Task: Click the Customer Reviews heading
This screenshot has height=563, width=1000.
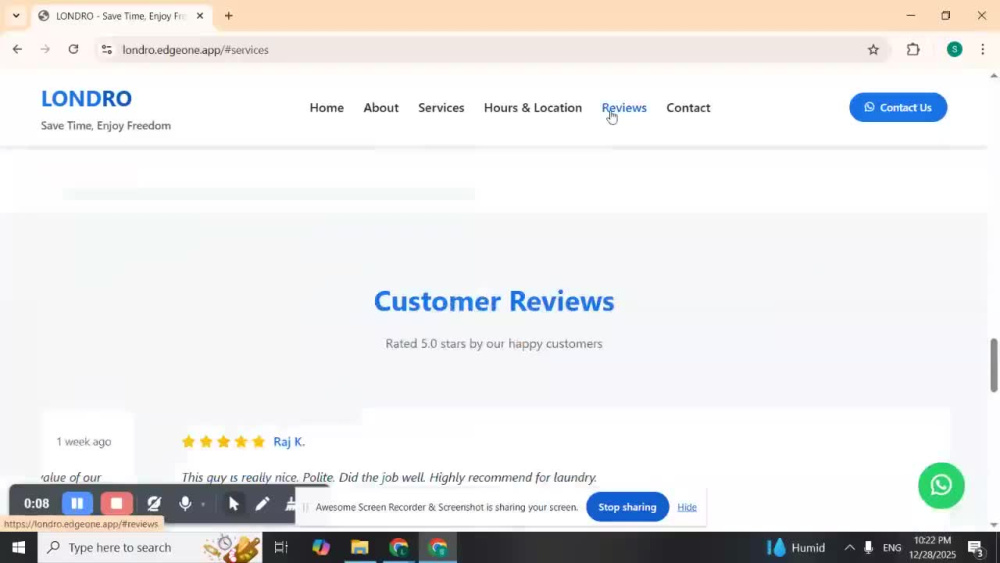Action: pos(494,301)
